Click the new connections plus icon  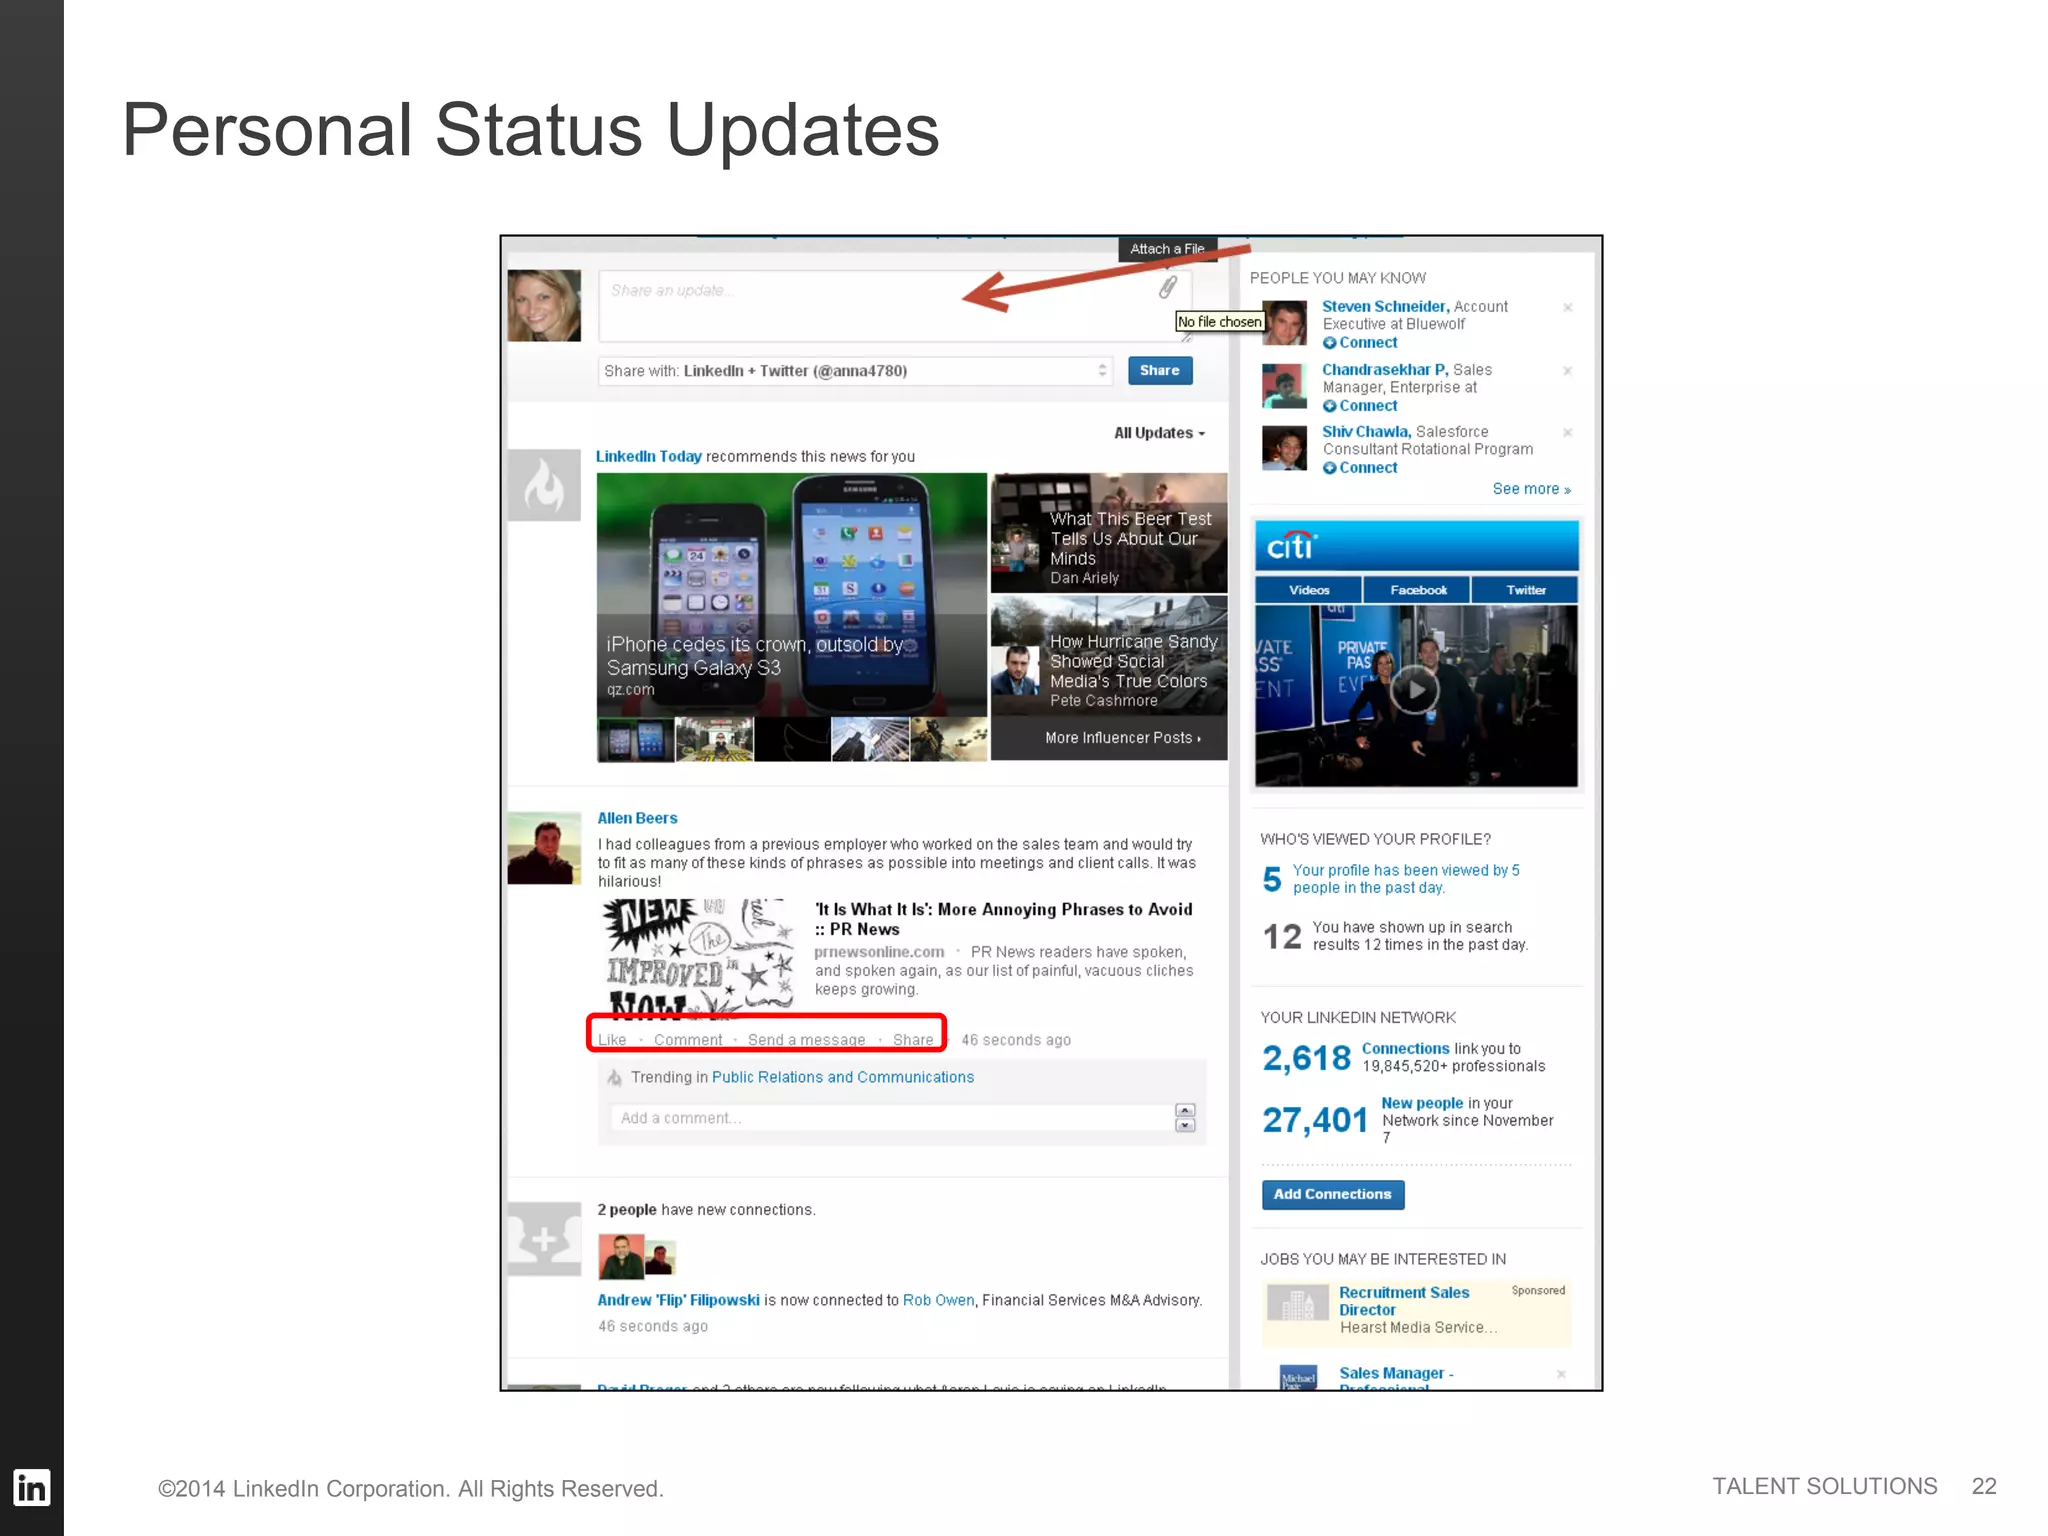[544, 1239]
